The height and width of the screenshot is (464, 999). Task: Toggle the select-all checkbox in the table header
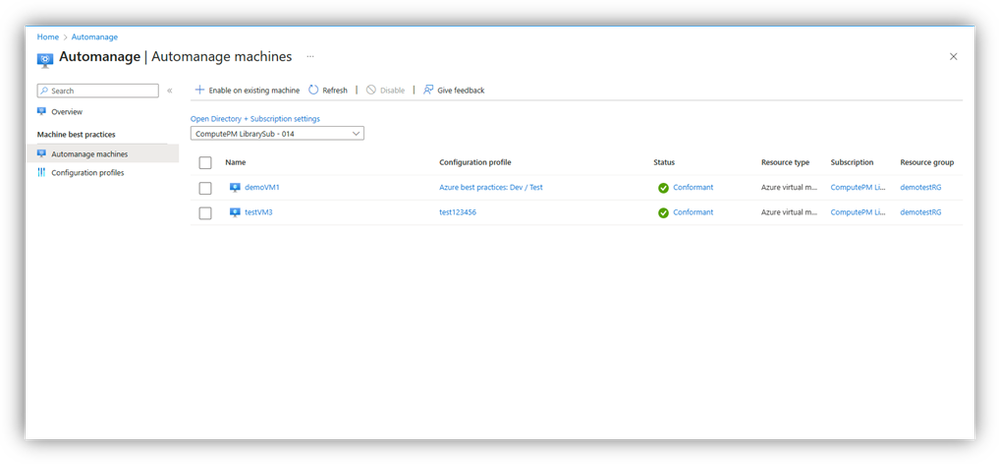tap(205, 163)
